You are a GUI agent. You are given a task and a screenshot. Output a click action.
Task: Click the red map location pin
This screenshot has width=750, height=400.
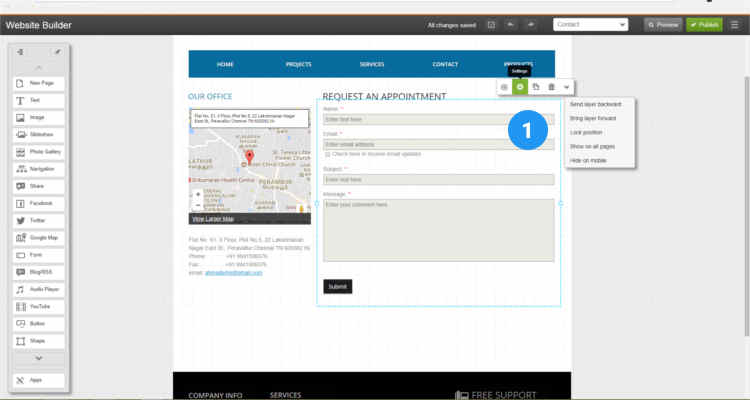(249, 157)
